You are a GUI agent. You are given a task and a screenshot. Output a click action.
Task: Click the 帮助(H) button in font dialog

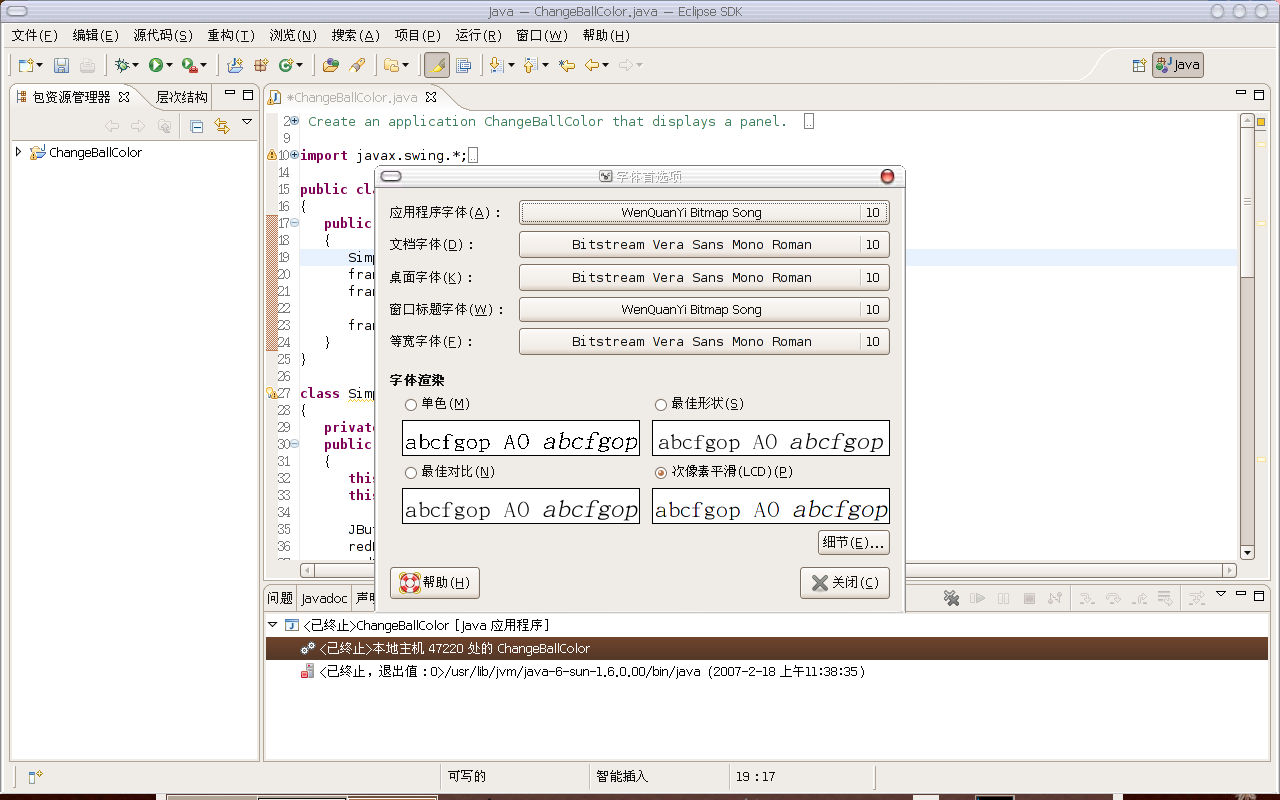[x=435, y=583]
